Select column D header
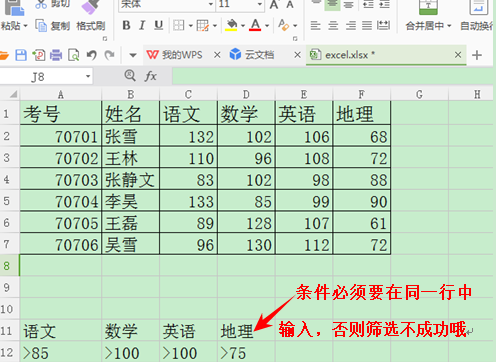This screenshot has width=496, height=362. coord(246,95)
